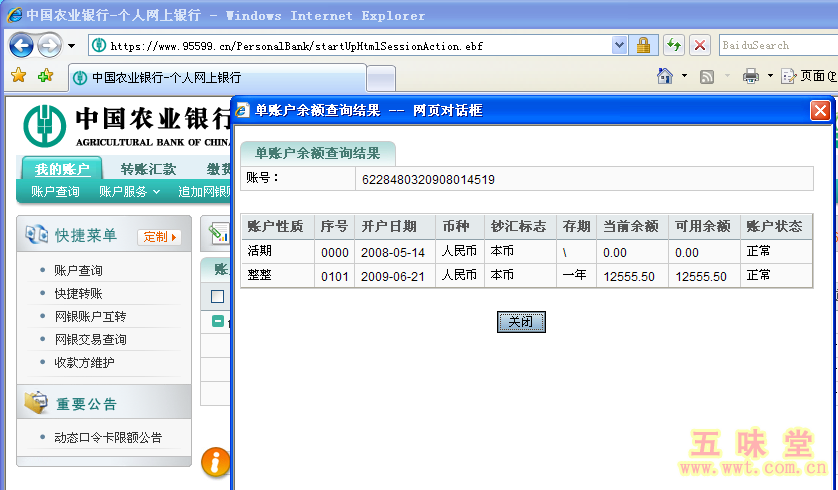Select the 我的账户 tab
Viewport: 838px width, 490px height.
click(x=62, y=169)
